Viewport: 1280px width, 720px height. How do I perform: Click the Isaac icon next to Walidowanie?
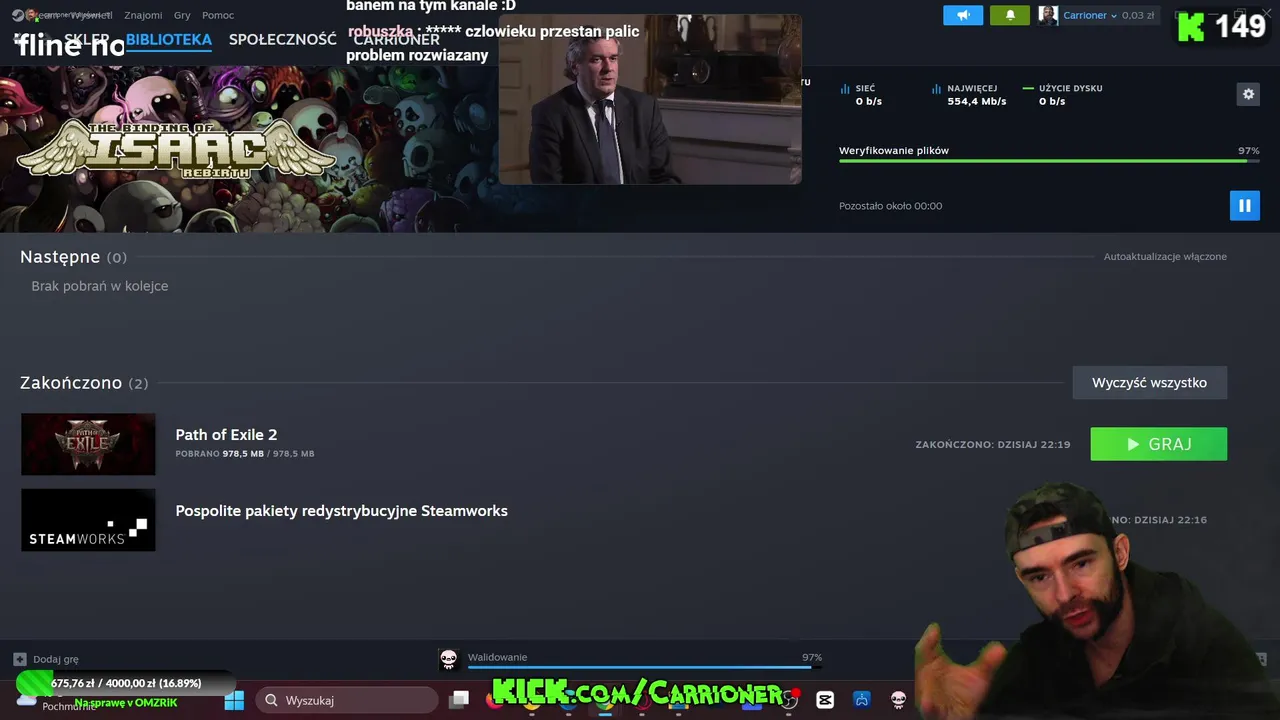coord(449,659)
